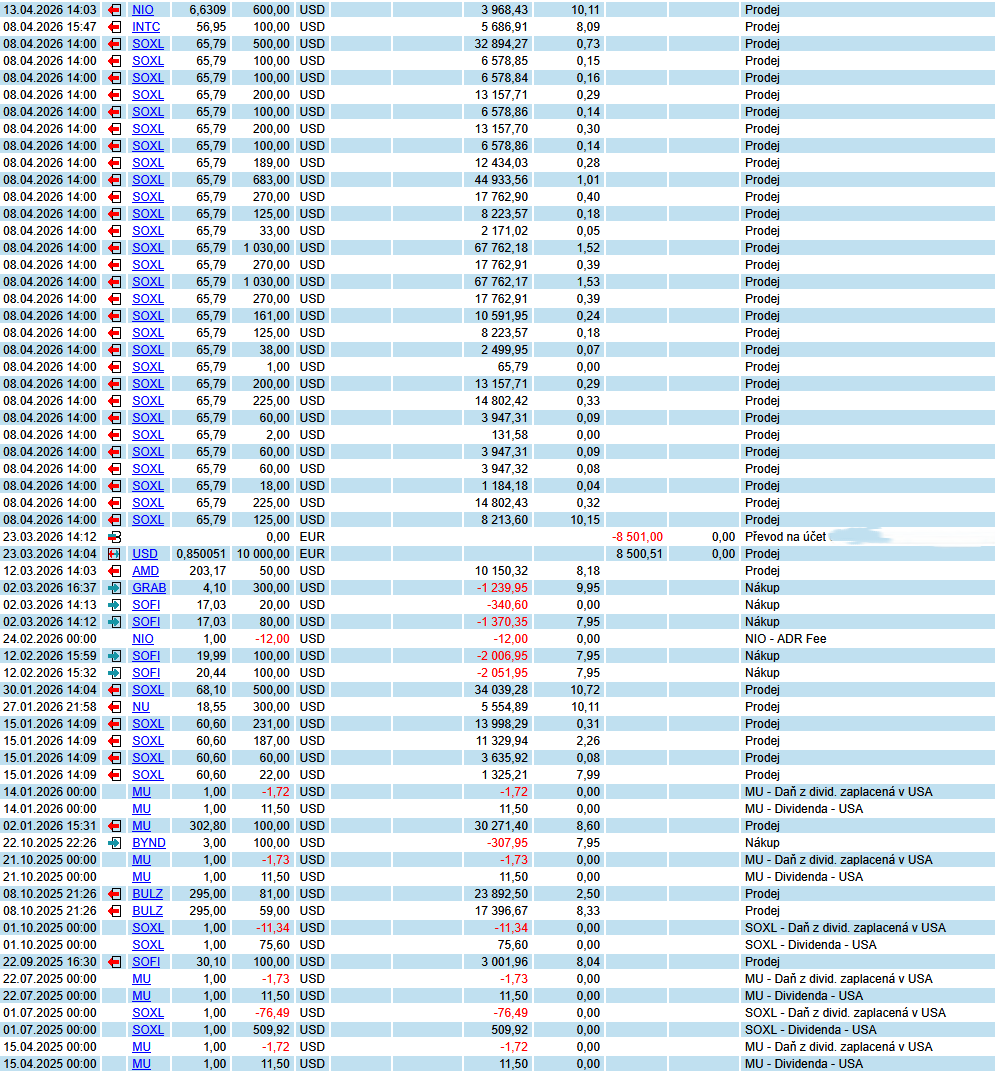Click the sell icon on the NU row
The width and height of the screenshot is (995, 1071).
pyautogui.click(x=114, y=707)
